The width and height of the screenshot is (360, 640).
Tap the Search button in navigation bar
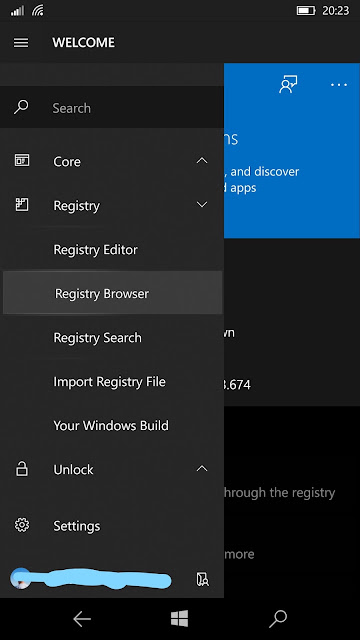click(x=278, y=619)
